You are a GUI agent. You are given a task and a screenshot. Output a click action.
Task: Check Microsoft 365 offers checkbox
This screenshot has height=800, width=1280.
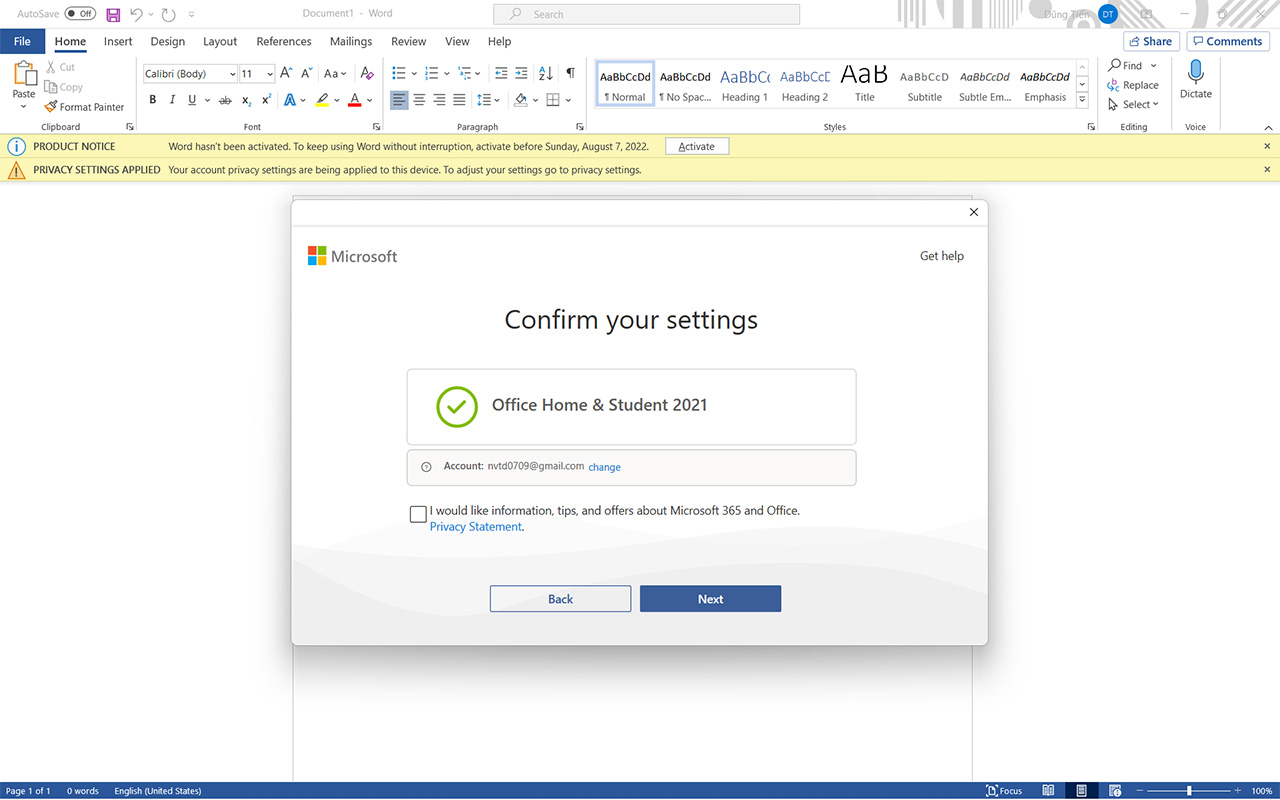tap(418, 514)
